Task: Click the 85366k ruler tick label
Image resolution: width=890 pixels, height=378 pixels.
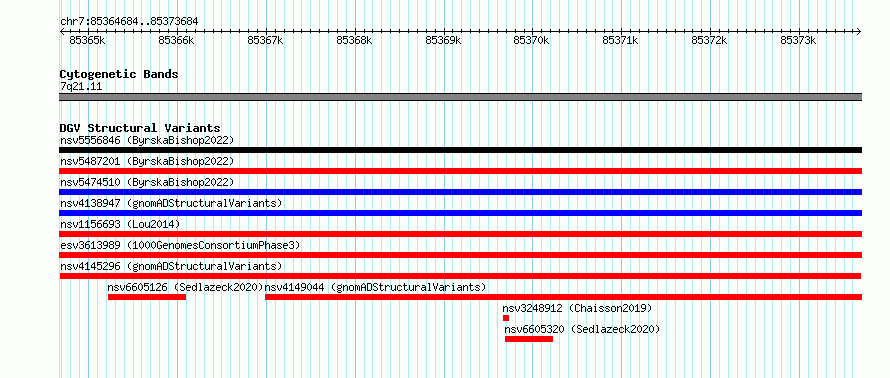Action: 176,40
